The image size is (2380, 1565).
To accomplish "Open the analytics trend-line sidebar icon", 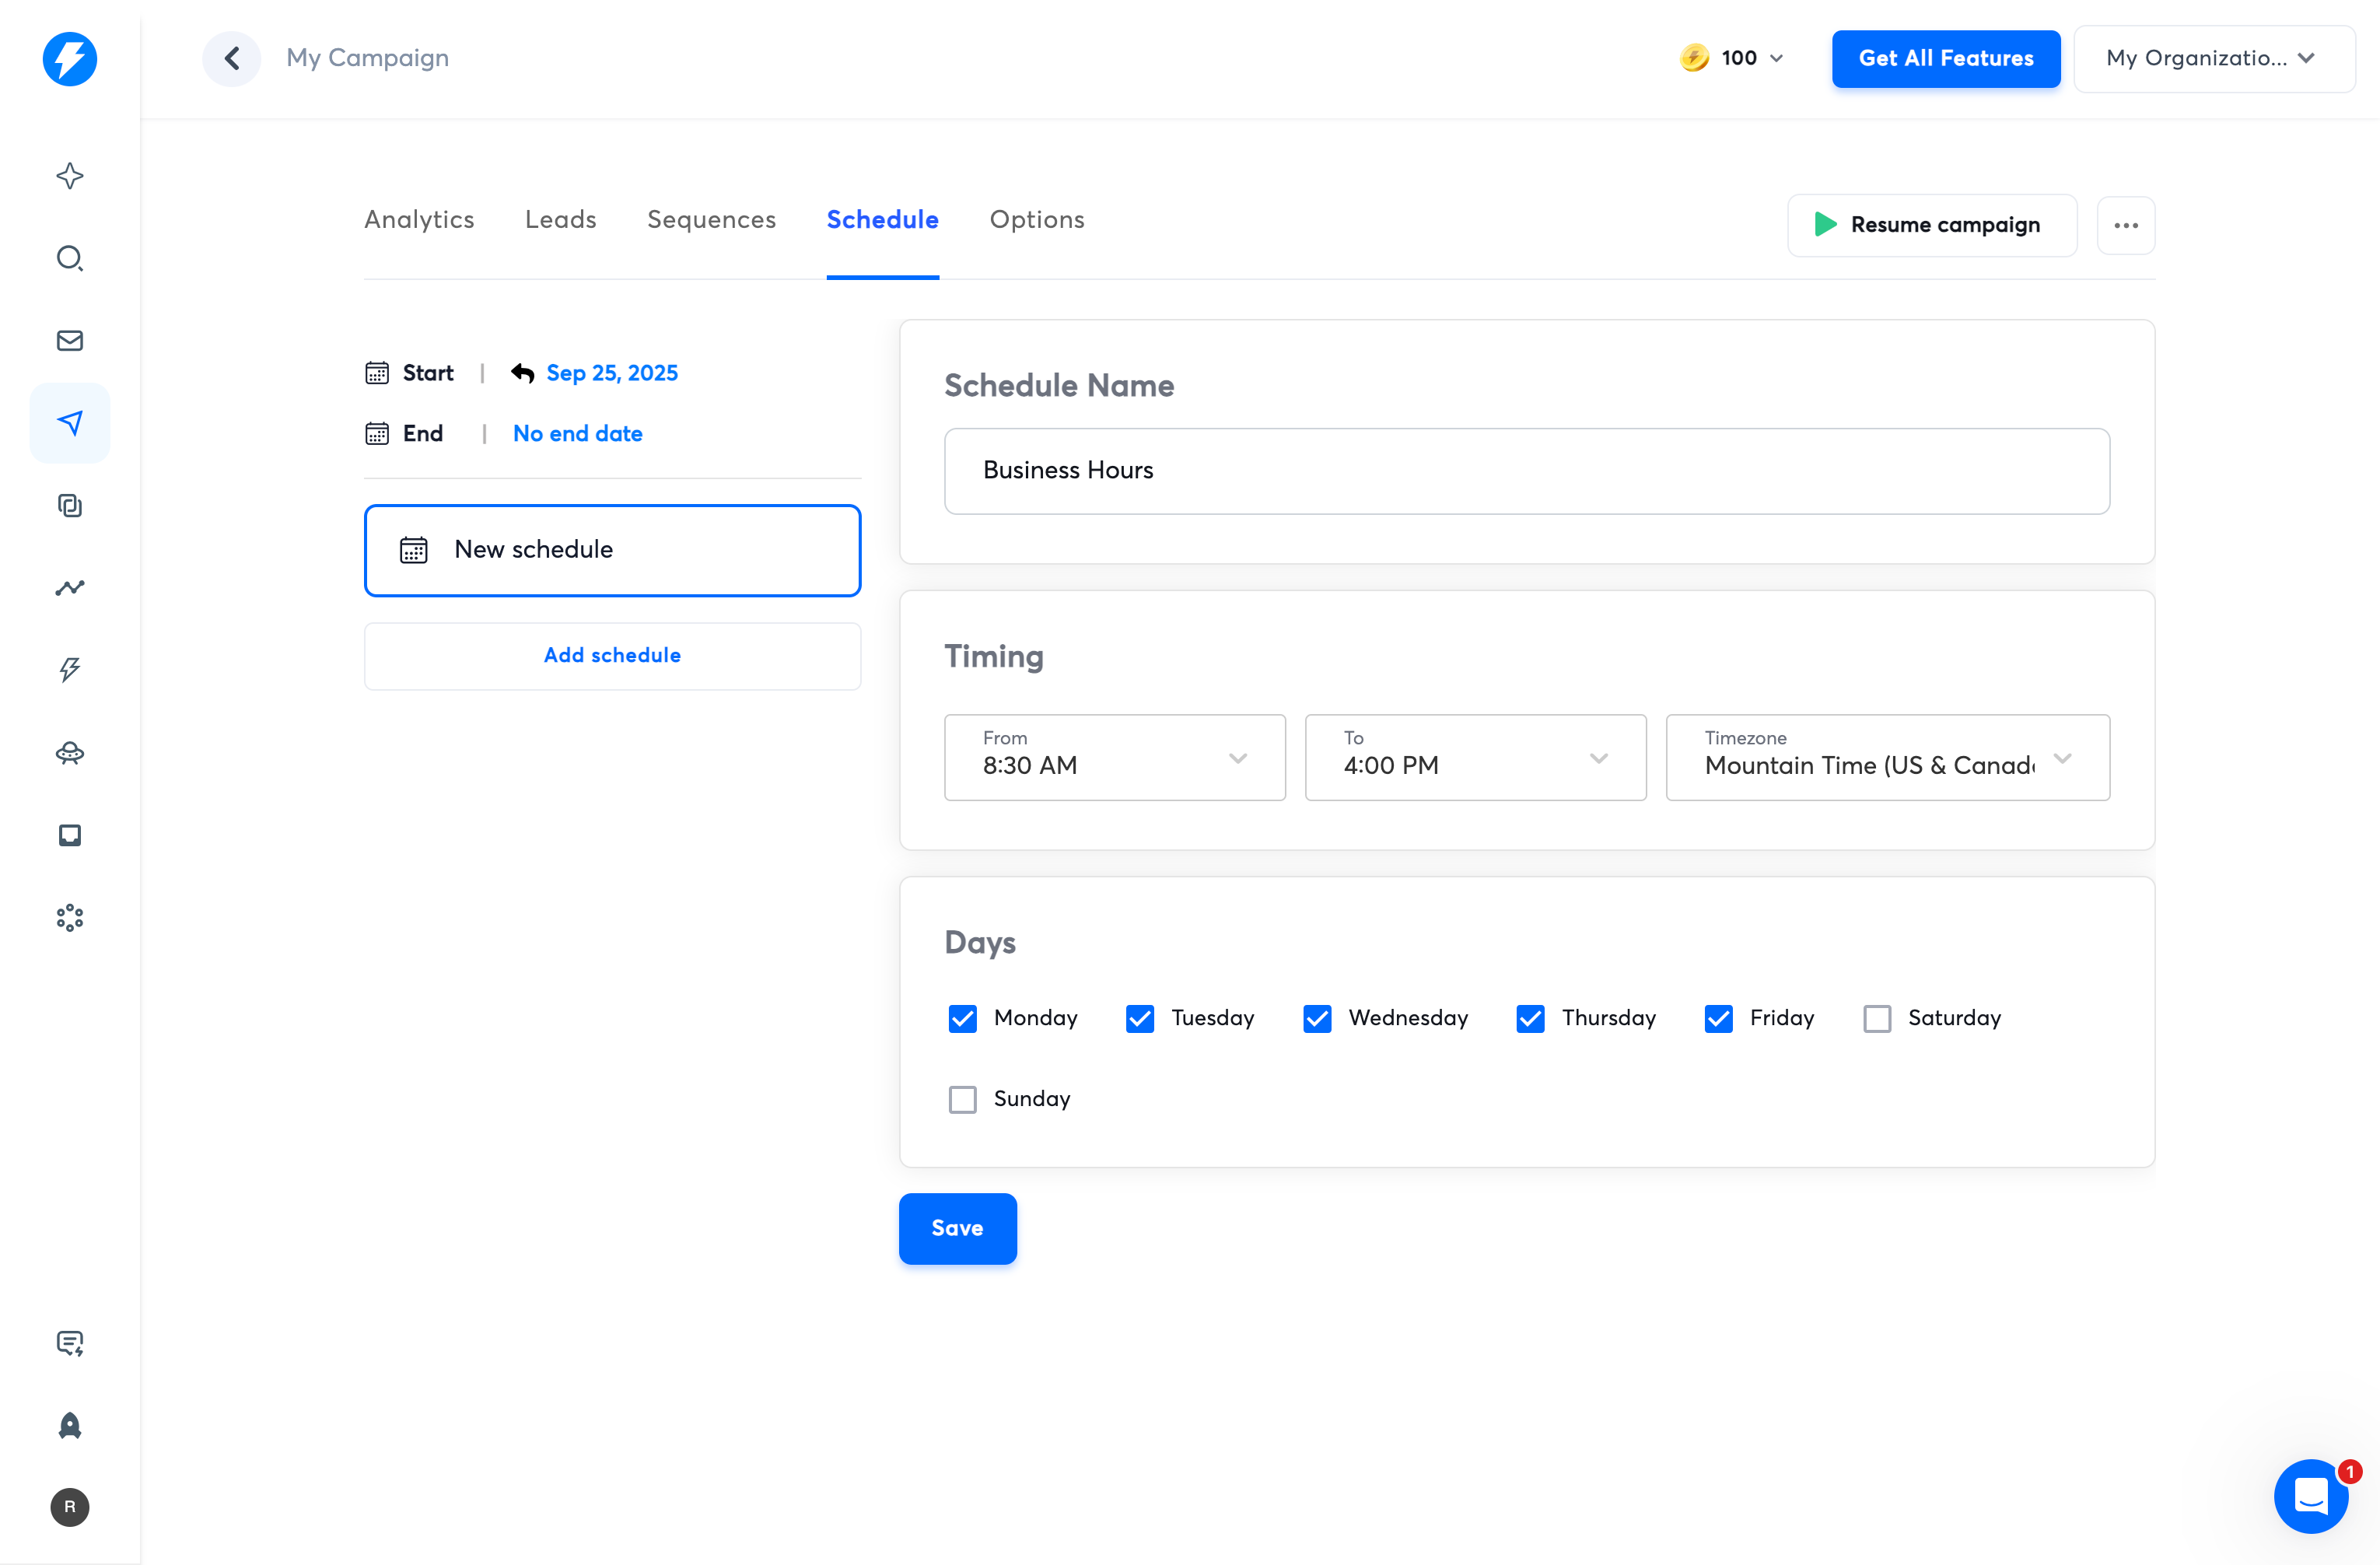I will pos(69,588).
